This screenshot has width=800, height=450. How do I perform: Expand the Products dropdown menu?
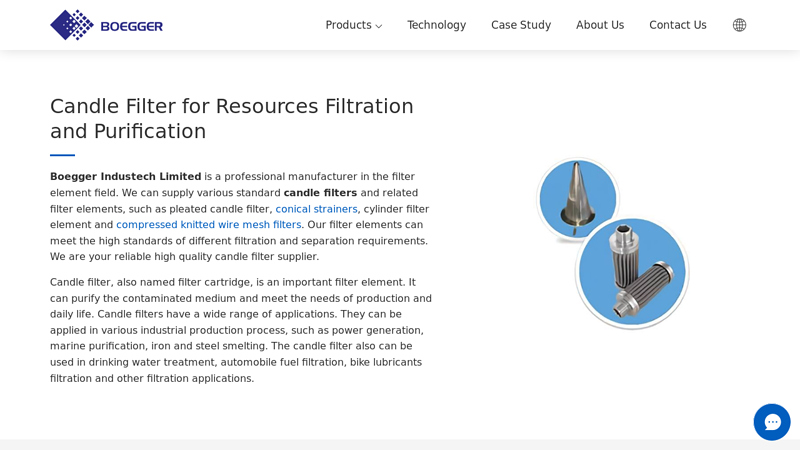tap(348, 25)
